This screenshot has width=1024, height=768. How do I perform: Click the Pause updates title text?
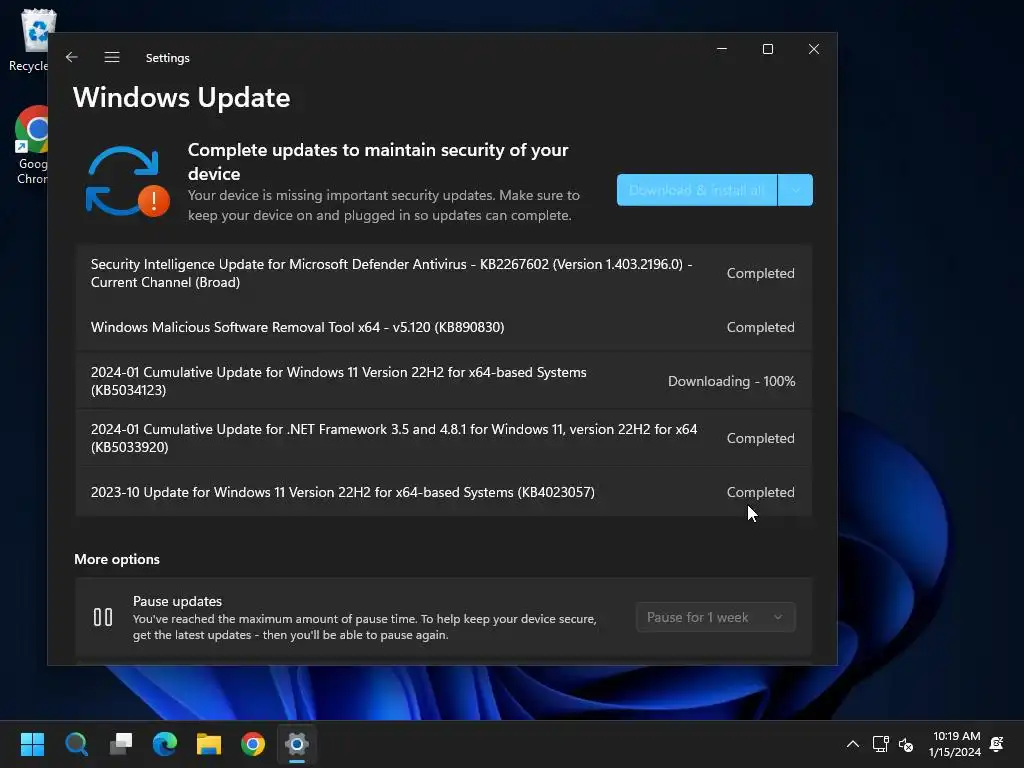pos(177,601)
